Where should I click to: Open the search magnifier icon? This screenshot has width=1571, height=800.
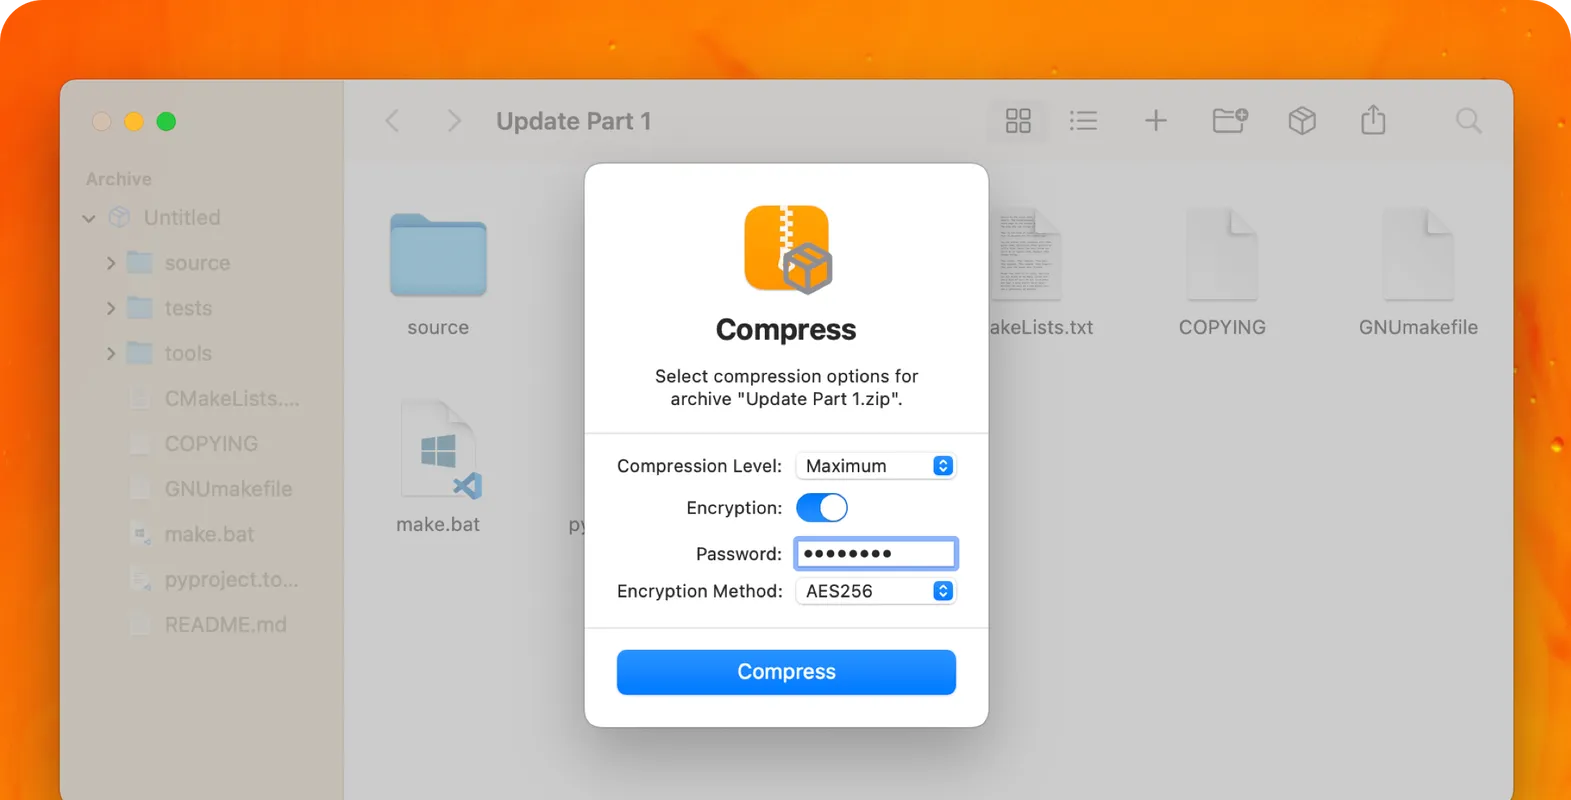pos(1468,121)
